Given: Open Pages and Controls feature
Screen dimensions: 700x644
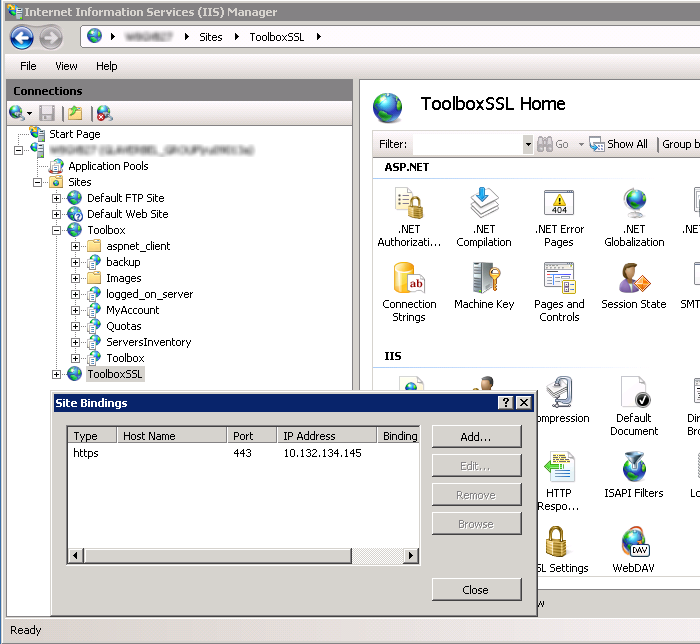Looking at the screenshot, I should 559,280.
